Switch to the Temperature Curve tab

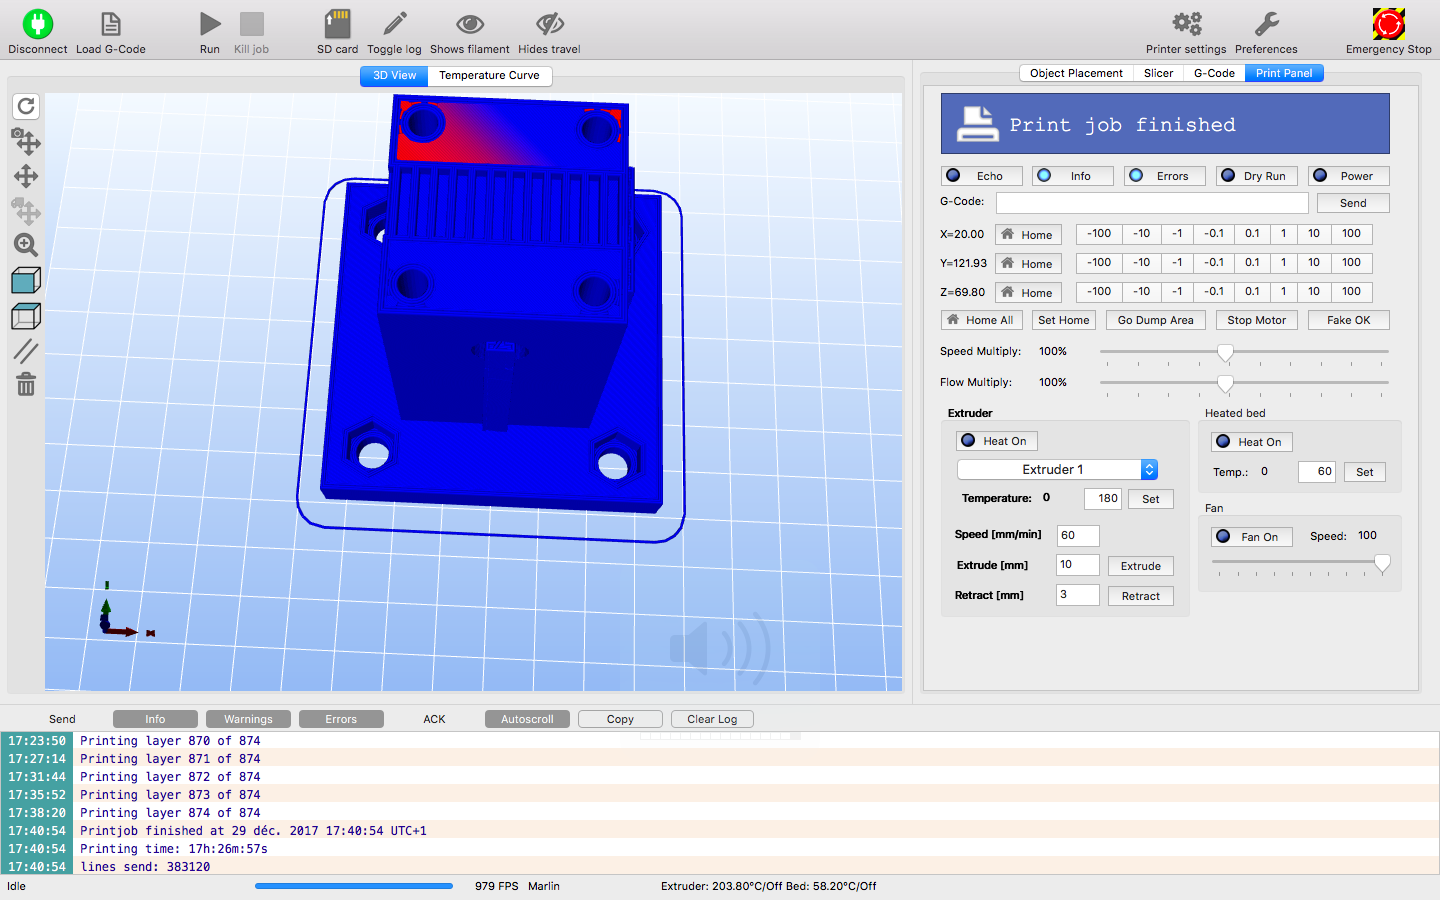pyautogui.click(x=489, y=75)
